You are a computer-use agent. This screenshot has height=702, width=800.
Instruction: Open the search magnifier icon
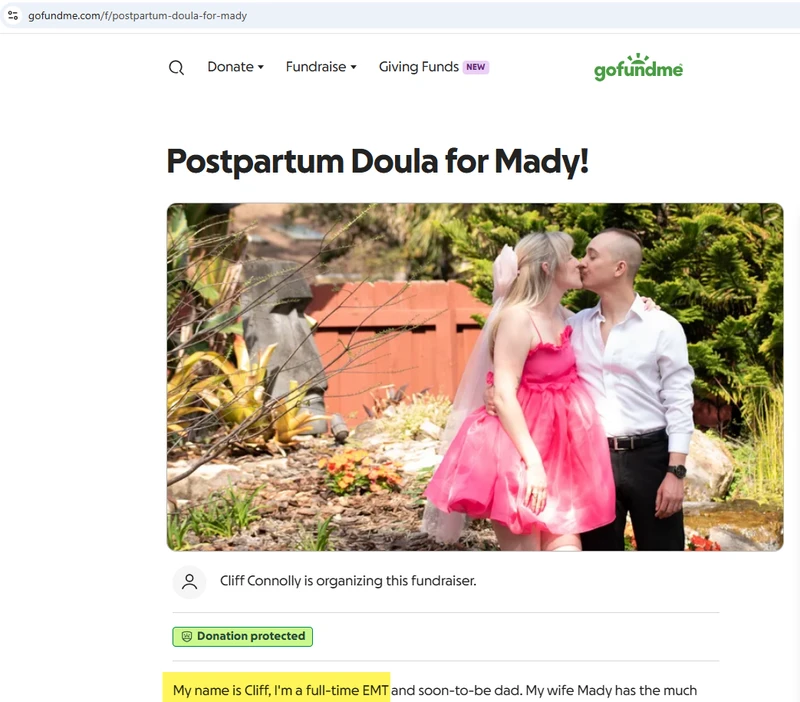pyautogui.click(x=176, y=67)
